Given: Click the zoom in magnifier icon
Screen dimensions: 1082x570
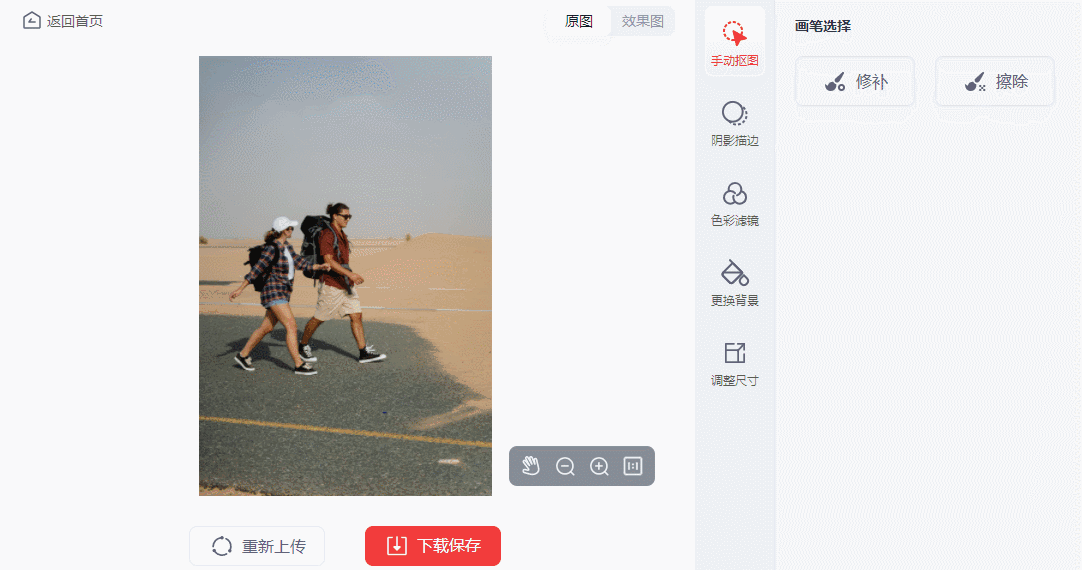Looking at the screenshot, I should tap(599, 466).
